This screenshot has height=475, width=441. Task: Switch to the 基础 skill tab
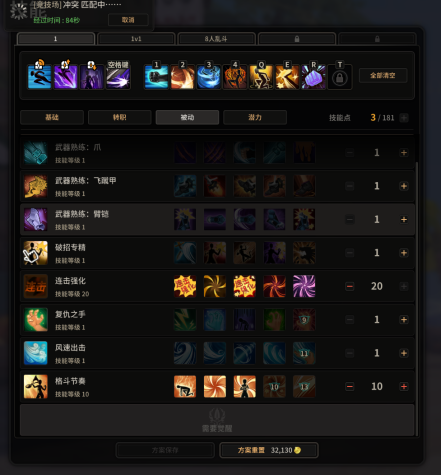pyautogui.click(x=52, y=117)
